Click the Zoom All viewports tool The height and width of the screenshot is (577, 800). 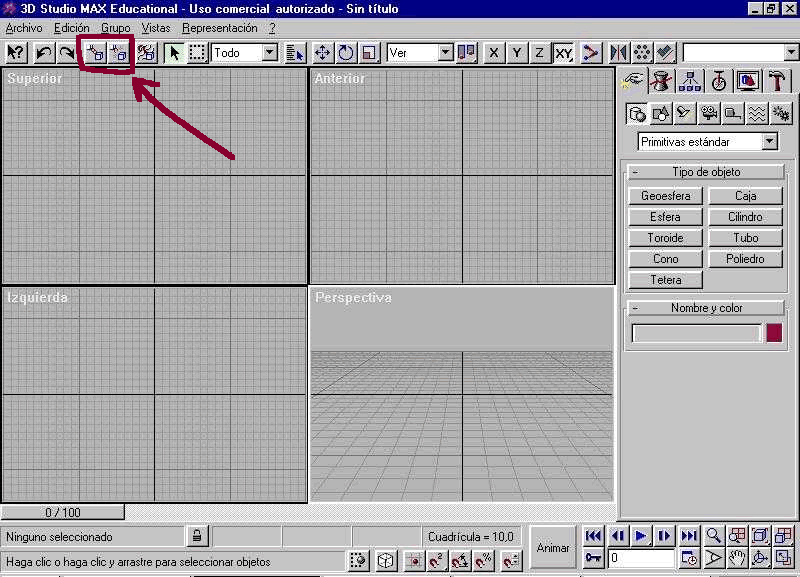pyautogui.click(x=737, y=536)
